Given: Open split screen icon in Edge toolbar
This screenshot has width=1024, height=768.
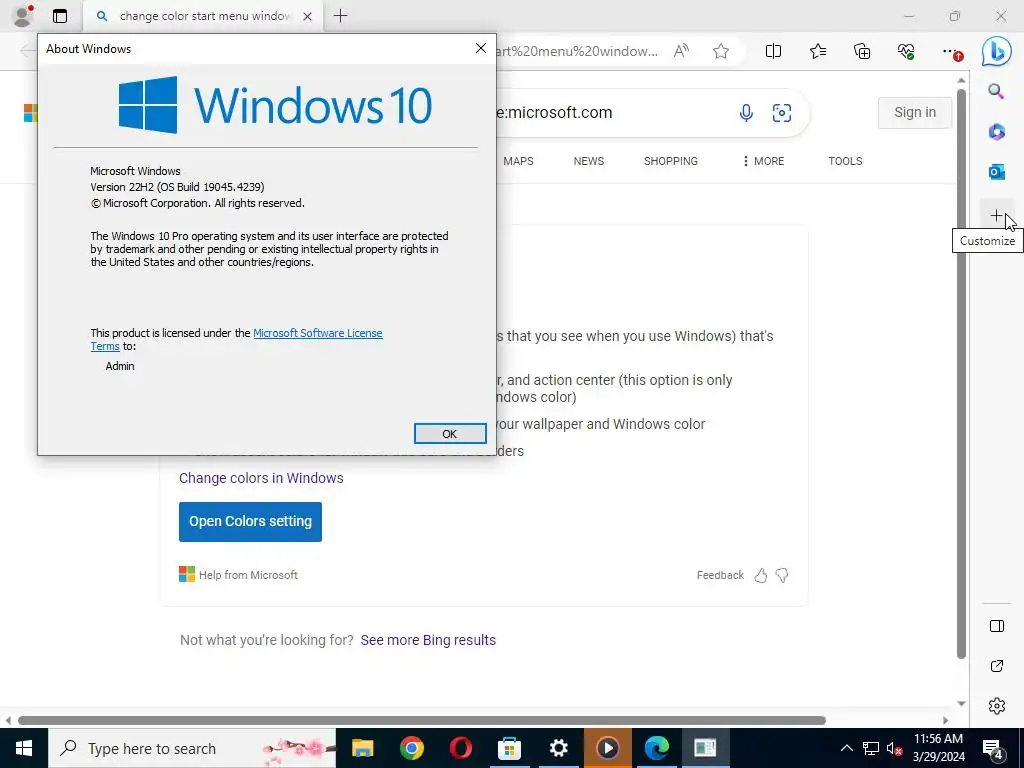Looking at the screenshot, I should click(773, 51).
